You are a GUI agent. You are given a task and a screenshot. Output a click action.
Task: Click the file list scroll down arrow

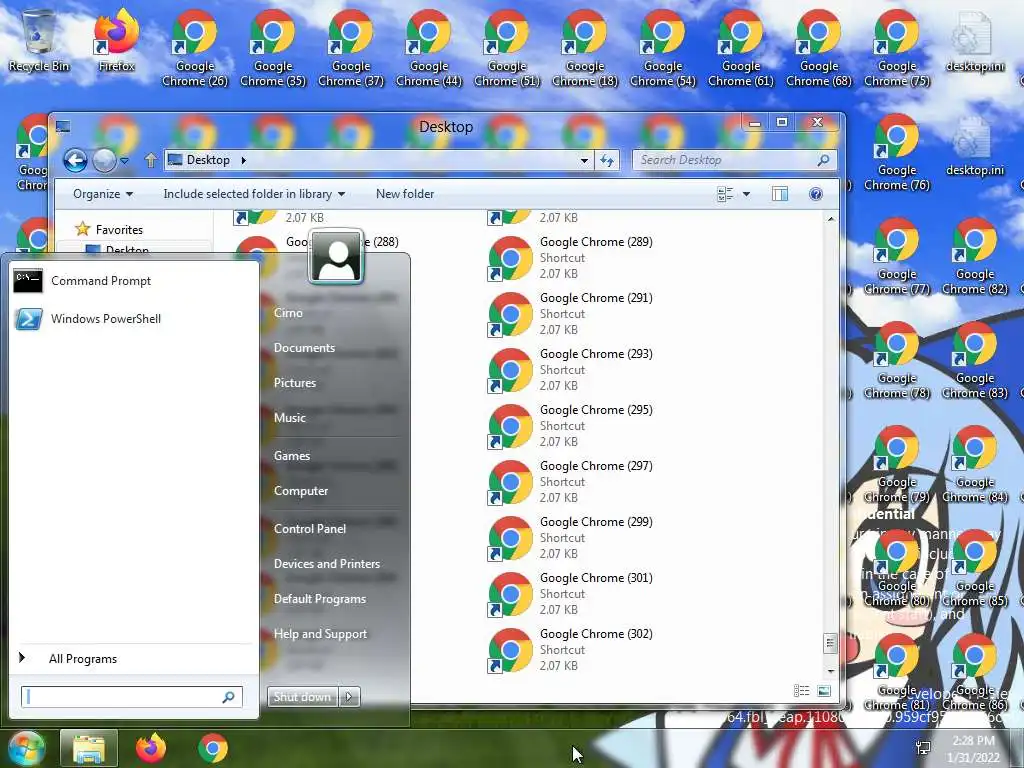tap(830, 671)
